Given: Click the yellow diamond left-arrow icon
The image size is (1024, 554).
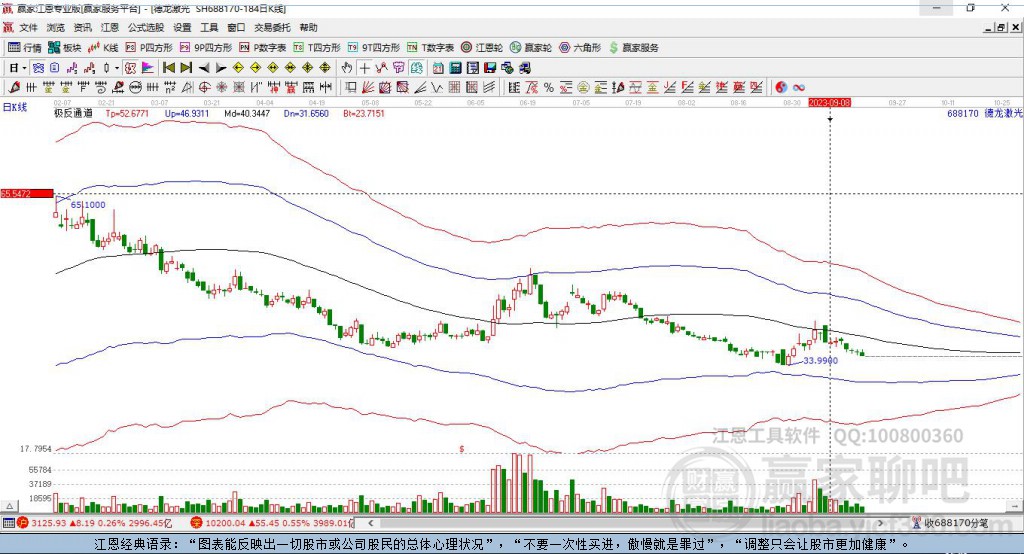Looking at the screenshot, I should pyautogui.click(x=238, y=68).
